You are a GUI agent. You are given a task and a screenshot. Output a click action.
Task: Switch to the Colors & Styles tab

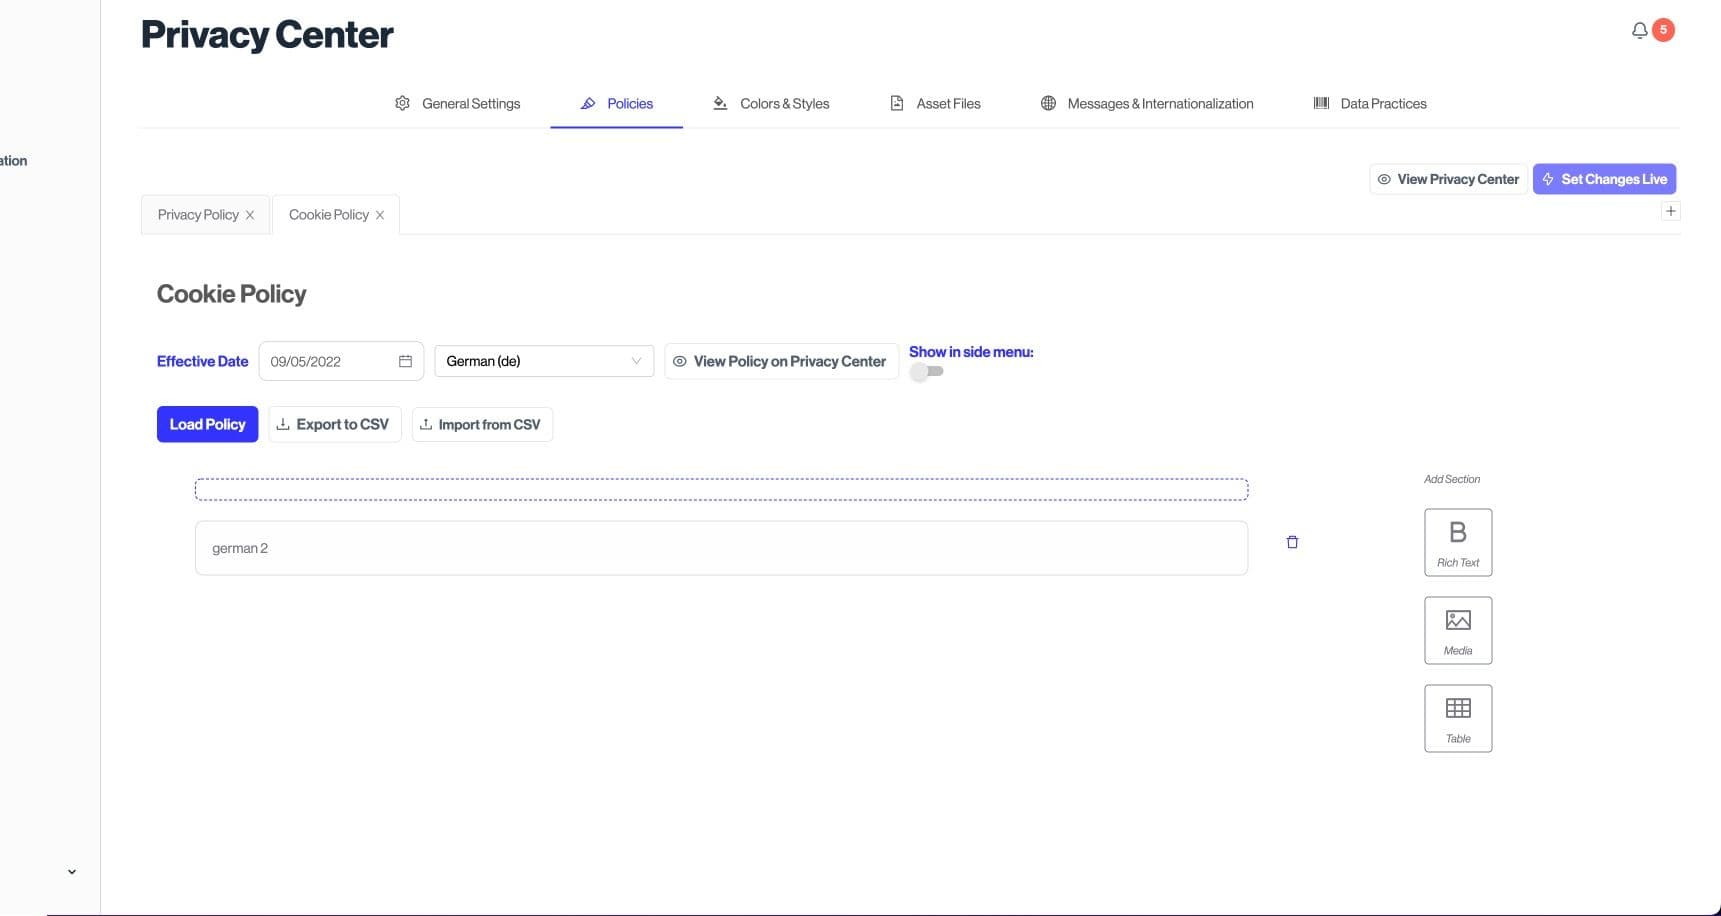[x=771, y=104]
